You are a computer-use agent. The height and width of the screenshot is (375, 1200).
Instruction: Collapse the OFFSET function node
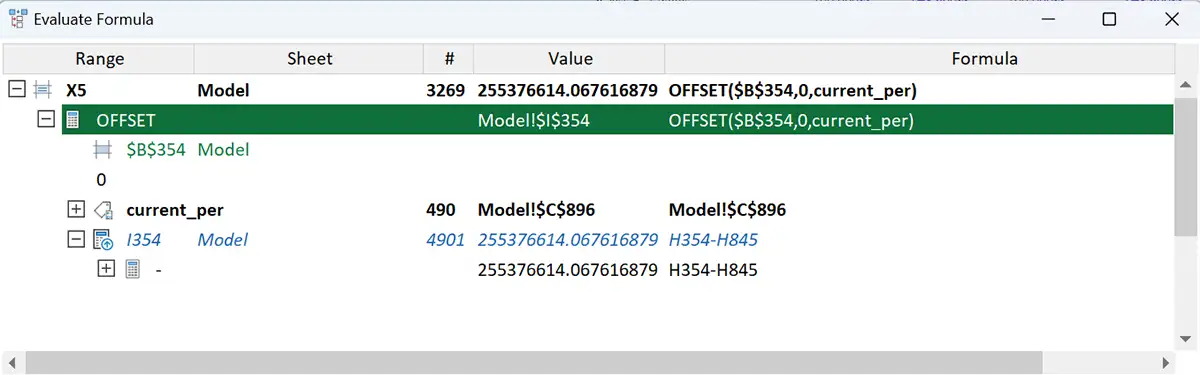click(45, 120)
